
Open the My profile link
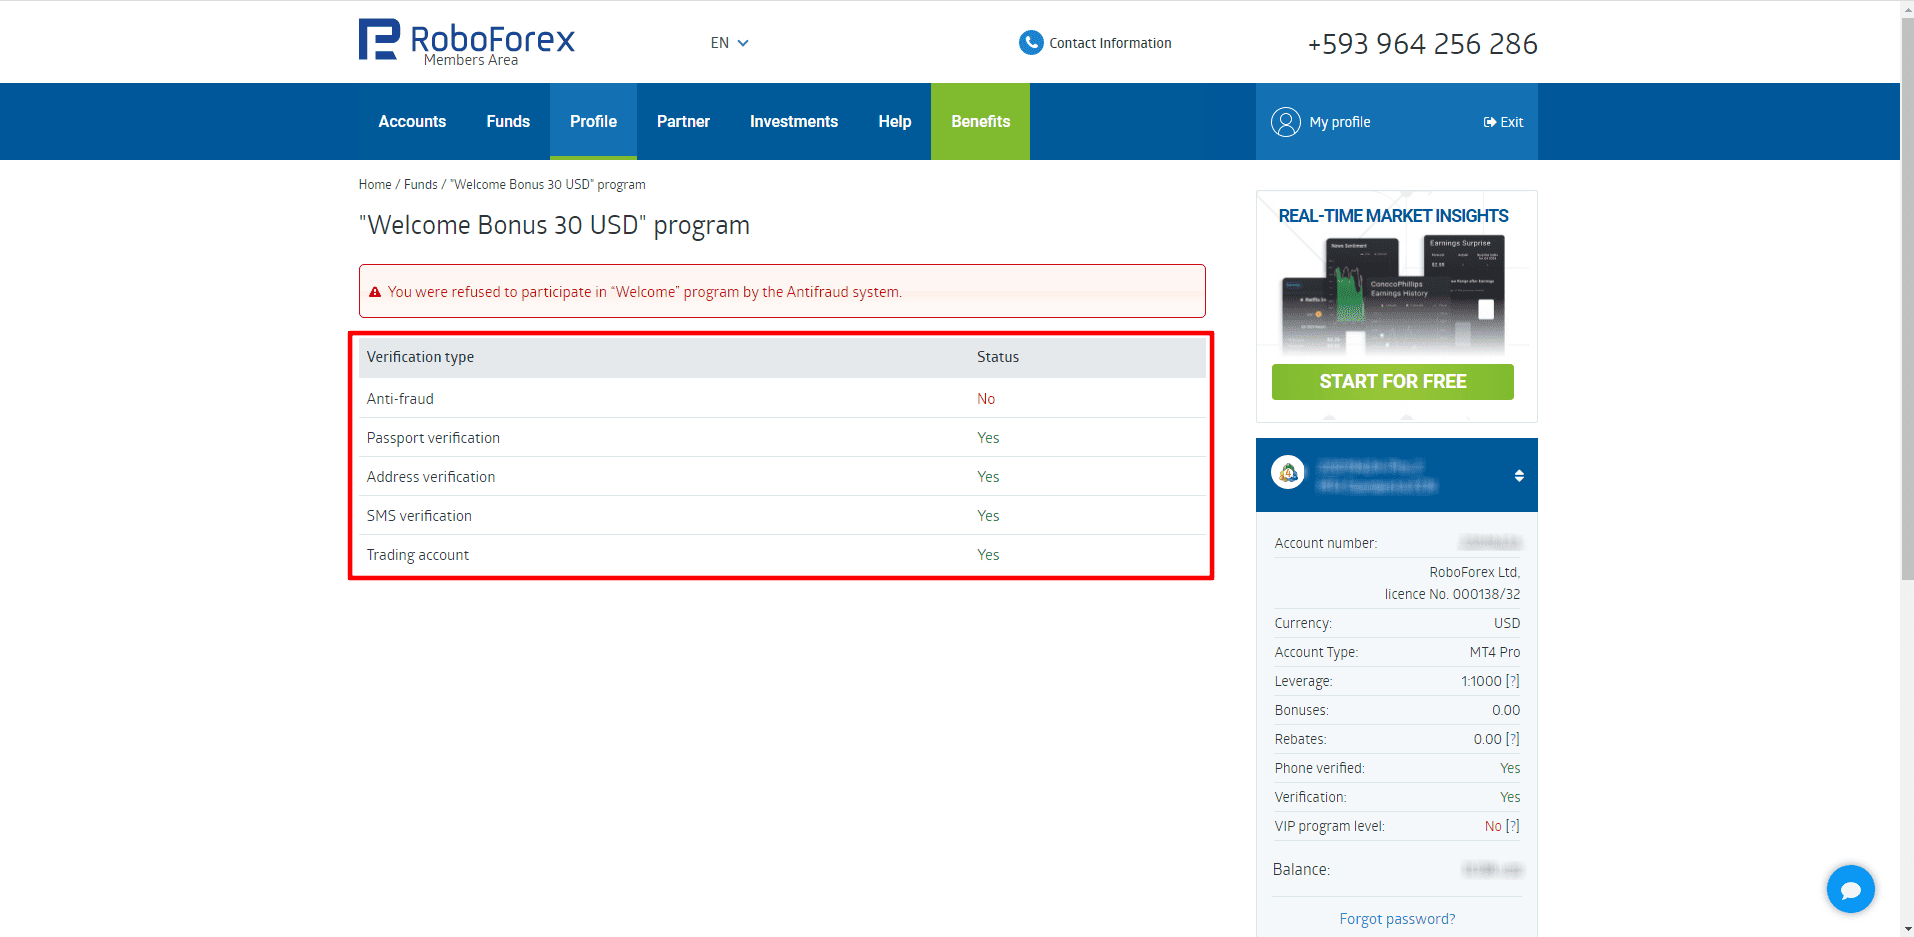[x=1340, y=122]
